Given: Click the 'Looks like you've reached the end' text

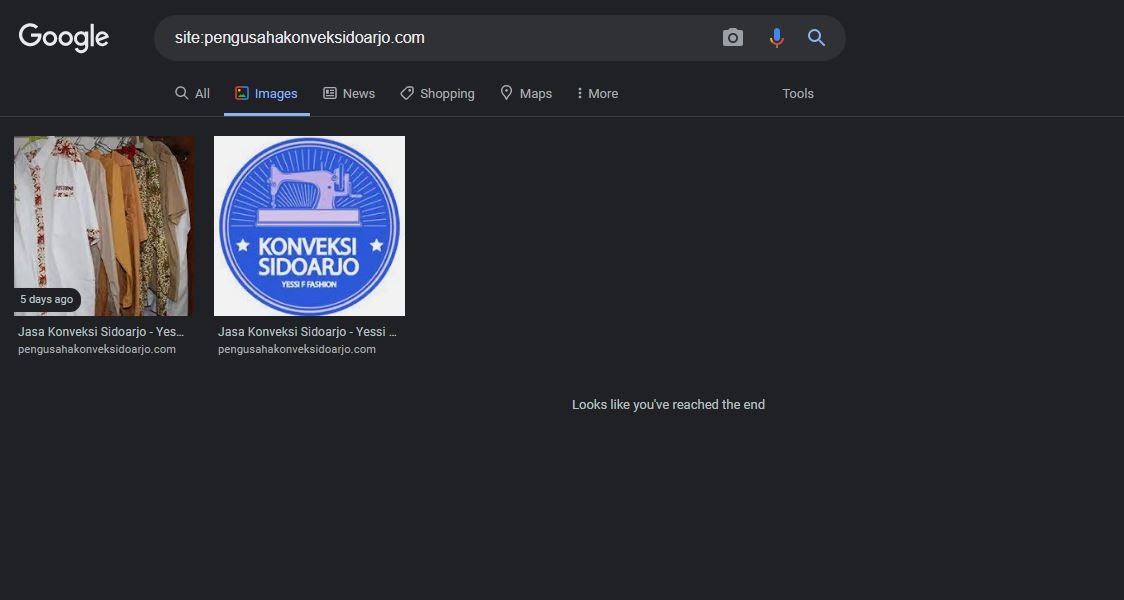Looking at the screenshot, I should point(668,404).
